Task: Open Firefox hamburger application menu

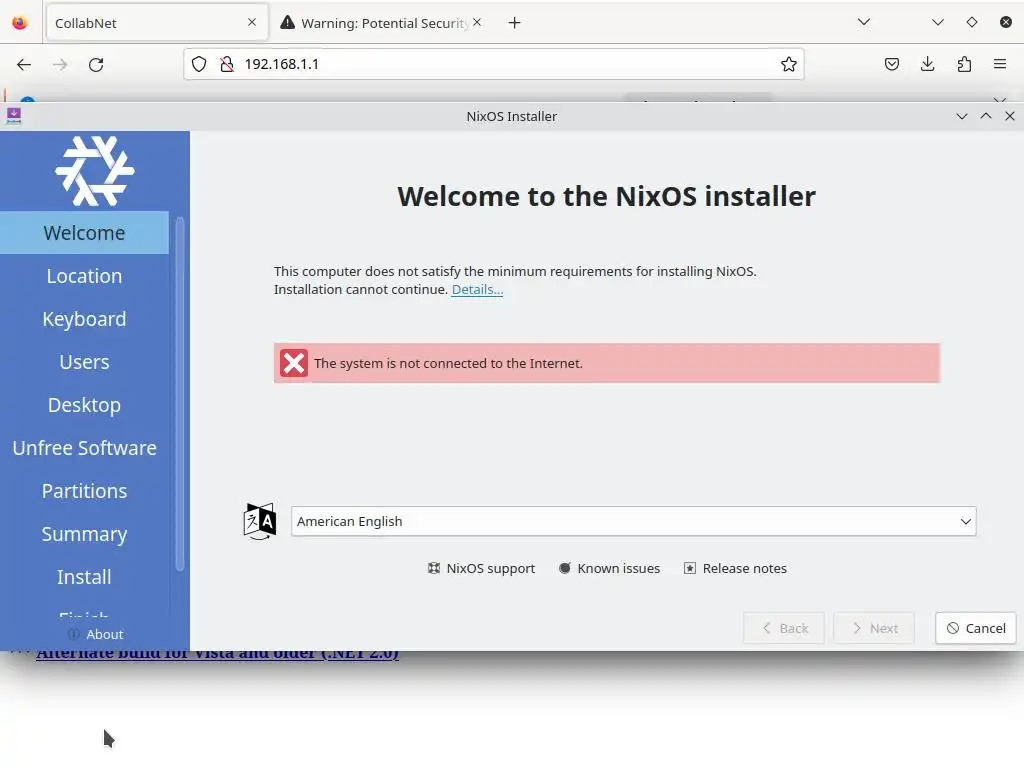Action: 1000,64
